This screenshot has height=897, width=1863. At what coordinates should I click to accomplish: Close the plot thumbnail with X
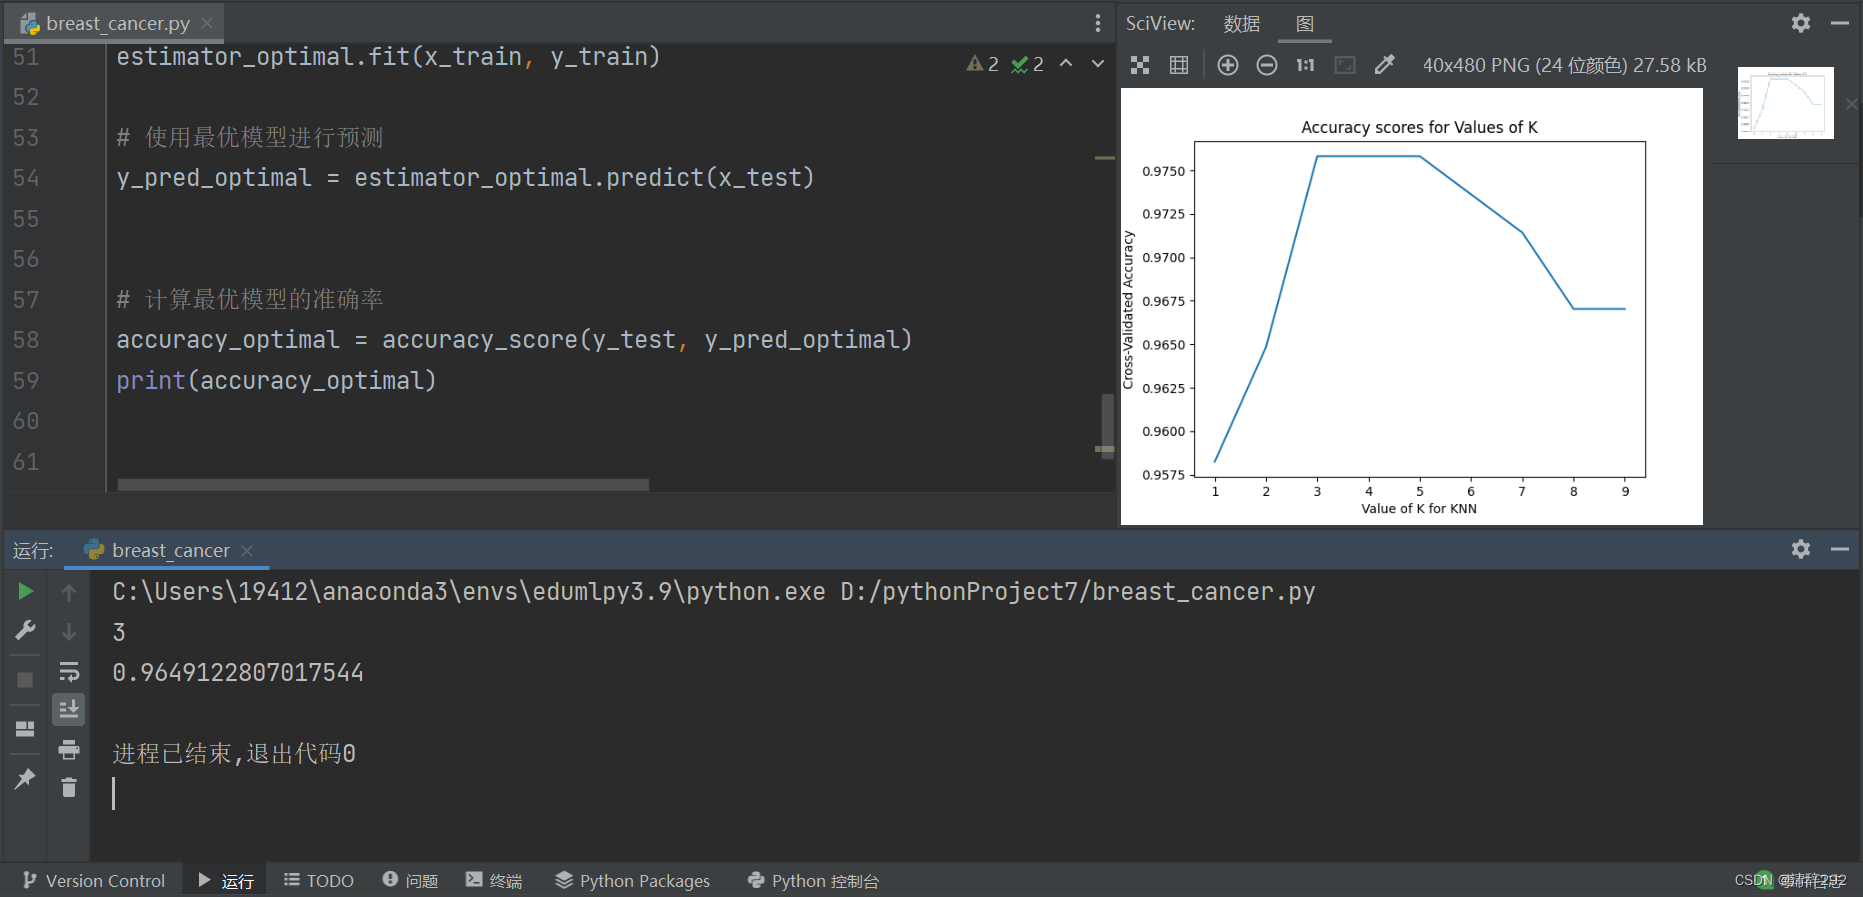point(1851,104)
